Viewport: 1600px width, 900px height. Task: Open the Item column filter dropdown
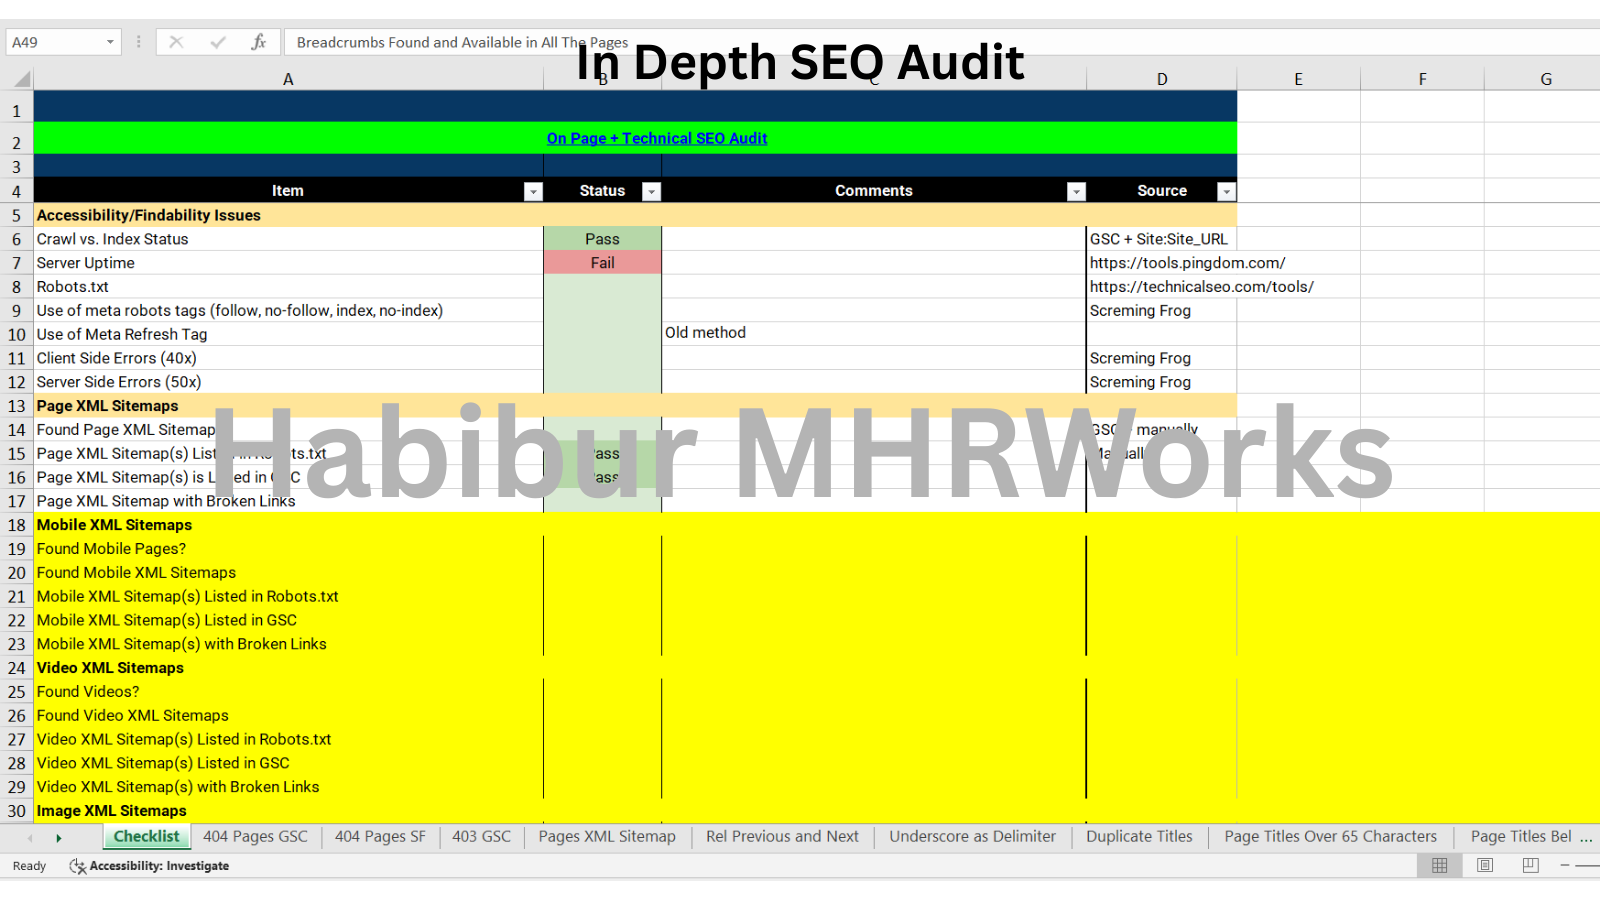[x=533, y=192]
